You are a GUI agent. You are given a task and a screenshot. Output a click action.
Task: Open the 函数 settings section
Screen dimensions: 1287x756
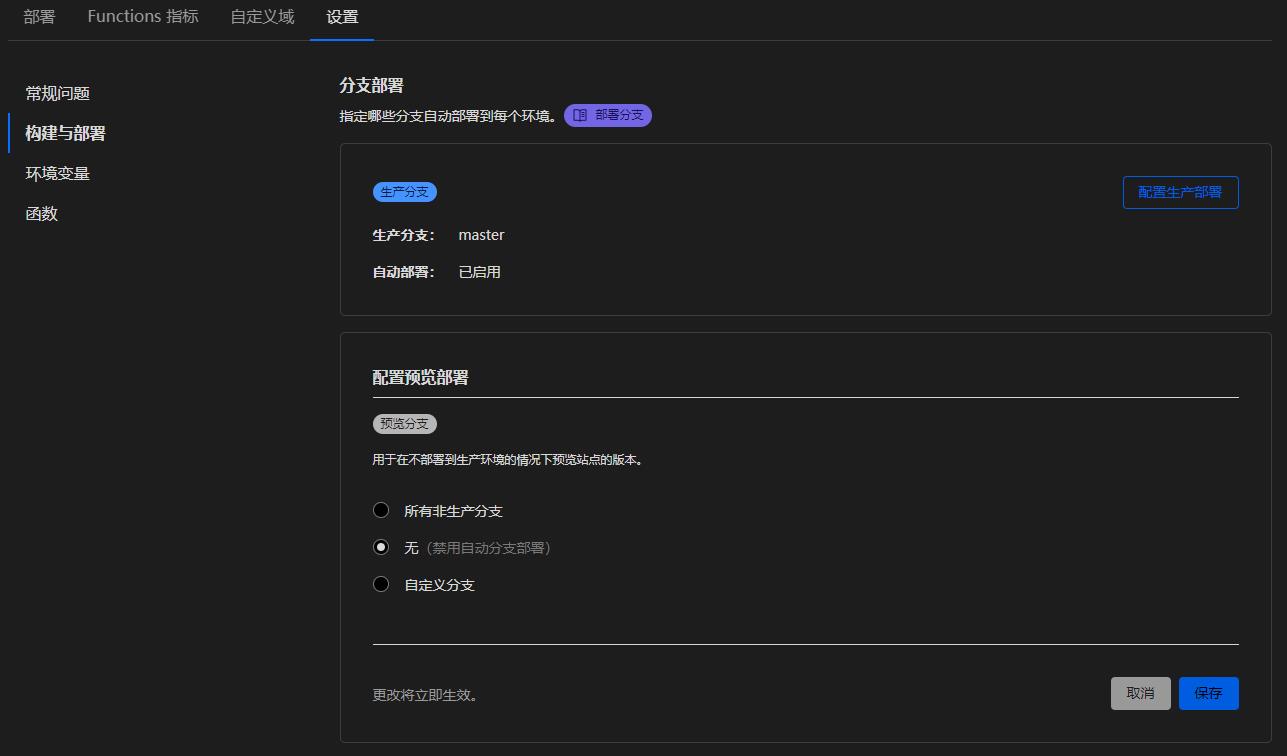click(x=41, y=213)
